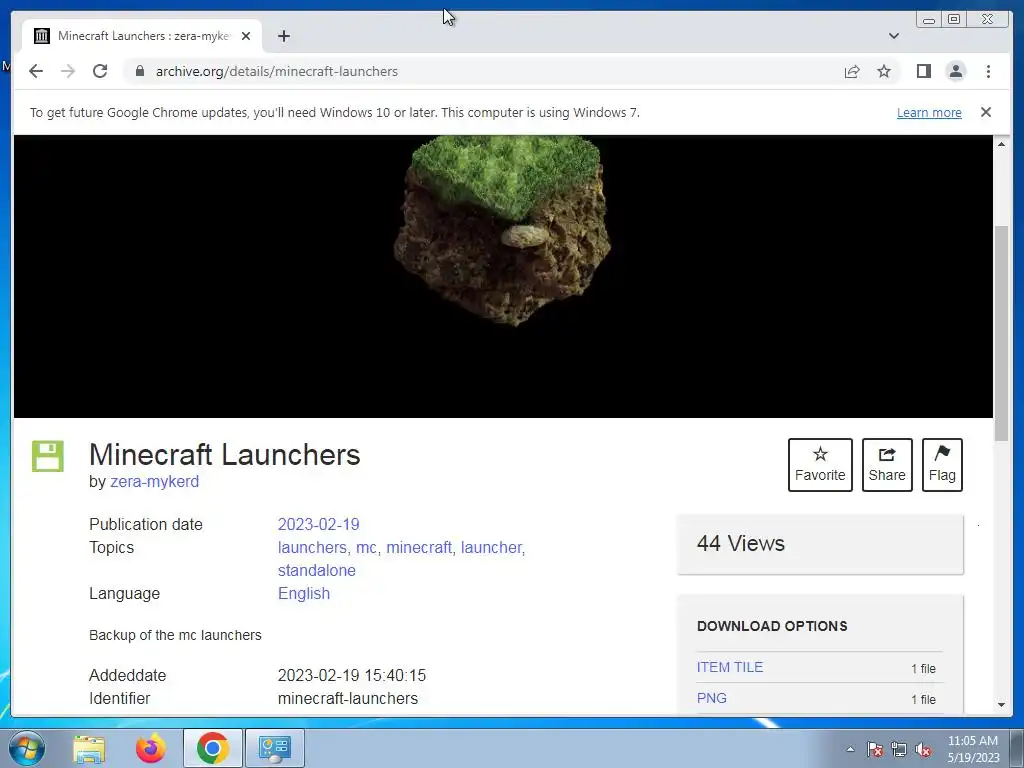Launch Firefox from the taskbar
This screenshot has width=1024, height=768.
(x=151, y=748)
